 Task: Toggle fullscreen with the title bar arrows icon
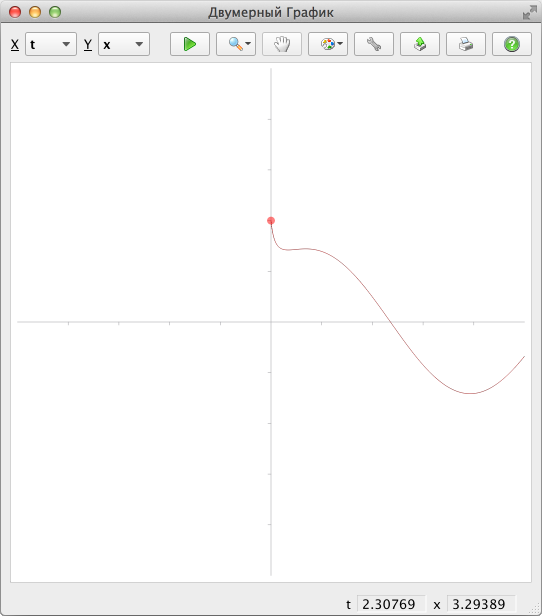pos(530,13)
